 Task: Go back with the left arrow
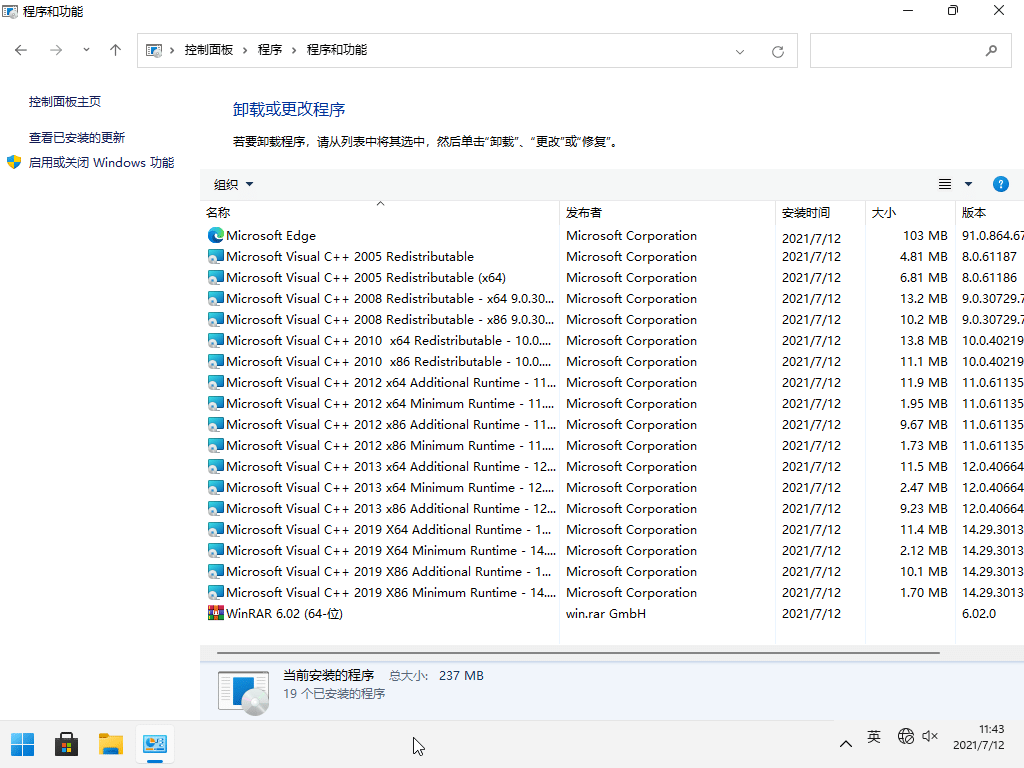click(x=21, y=50)
